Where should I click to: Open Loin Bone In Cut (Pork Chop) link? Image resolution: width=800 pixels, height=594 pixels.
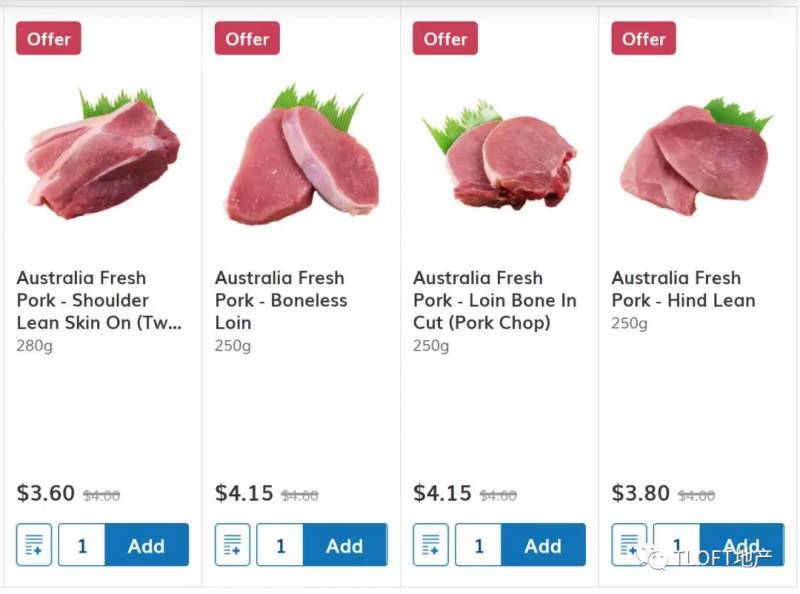tap(495, 300)
